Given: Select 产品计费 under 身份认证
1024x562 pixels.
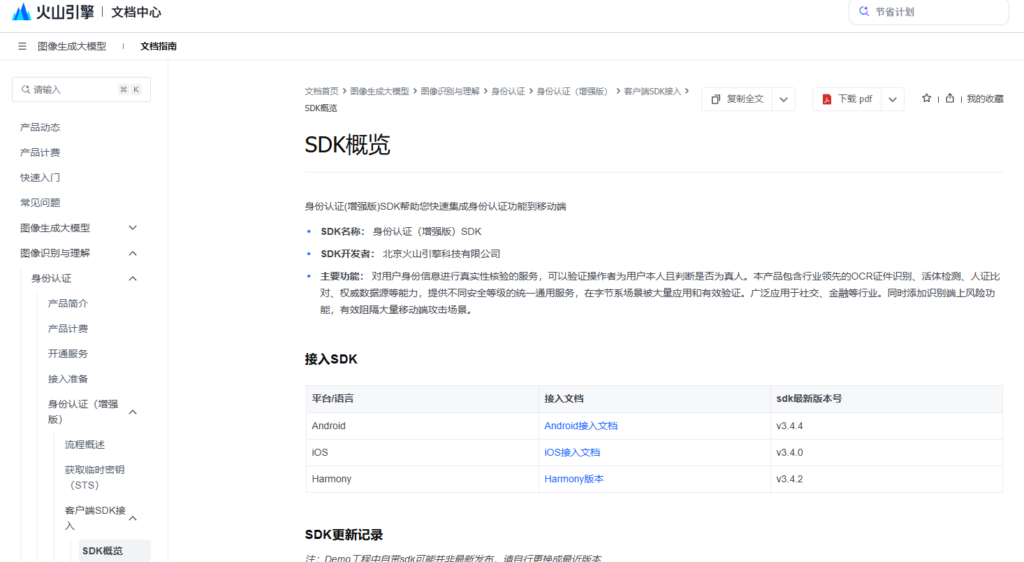Looking at the screenshot, I should tap(68, 329).
